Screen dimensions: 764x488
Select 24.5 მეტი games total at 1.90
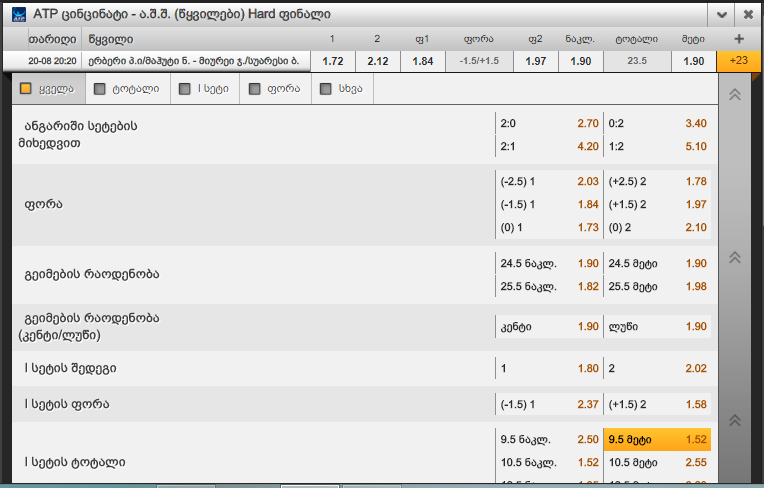pos(657,263)
